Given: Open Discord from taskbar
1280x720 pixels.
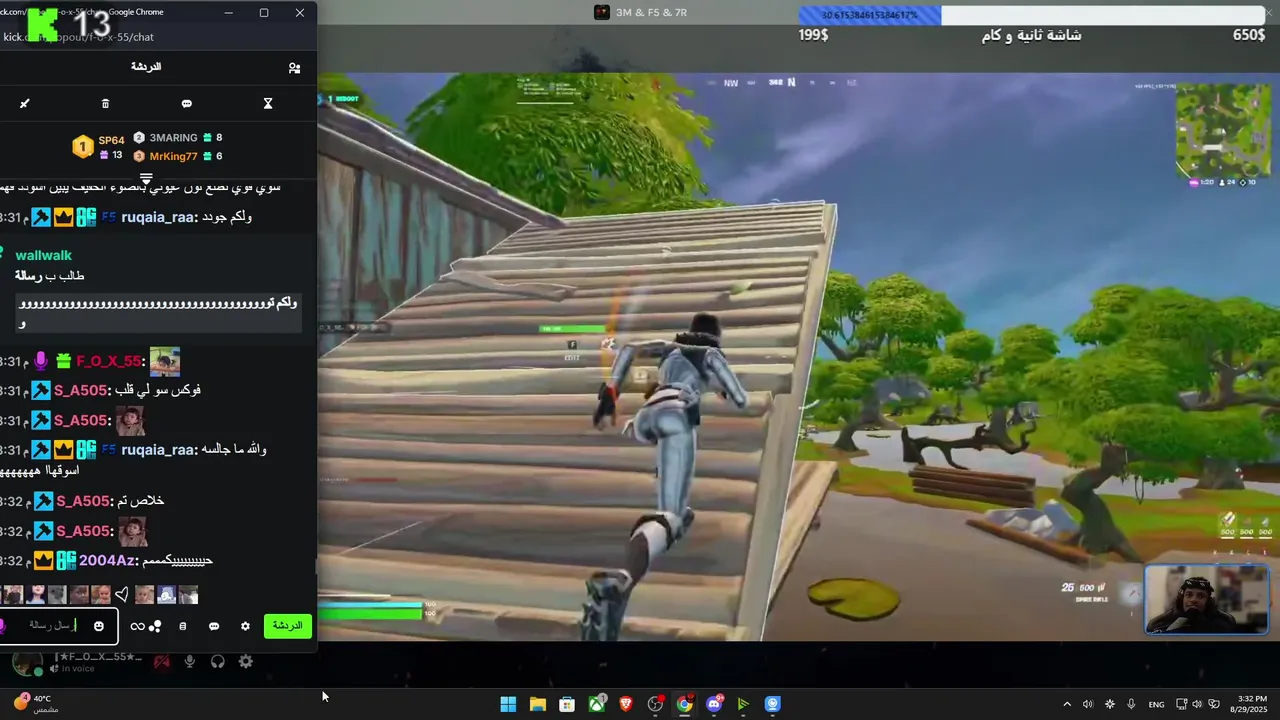Looking at the screenshot, I should click(715, 704).
